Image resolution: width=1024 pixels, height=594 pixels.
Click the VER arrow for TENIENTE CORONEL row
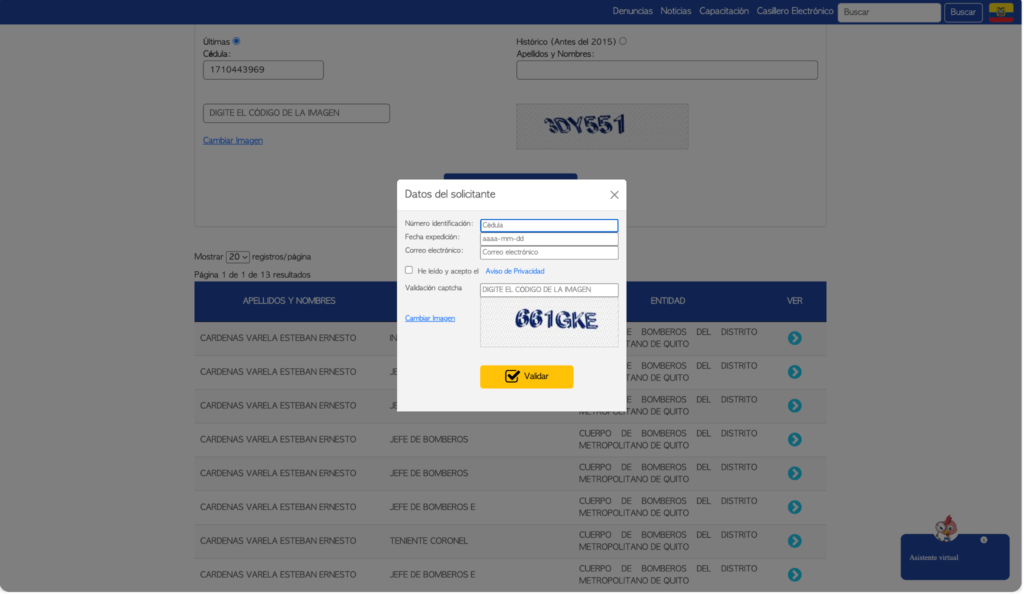point(794,541)
